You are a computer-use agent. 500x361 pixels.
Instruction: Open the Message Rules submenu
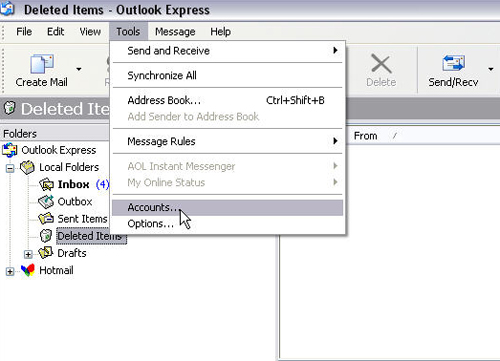click(x=228, y=141)
